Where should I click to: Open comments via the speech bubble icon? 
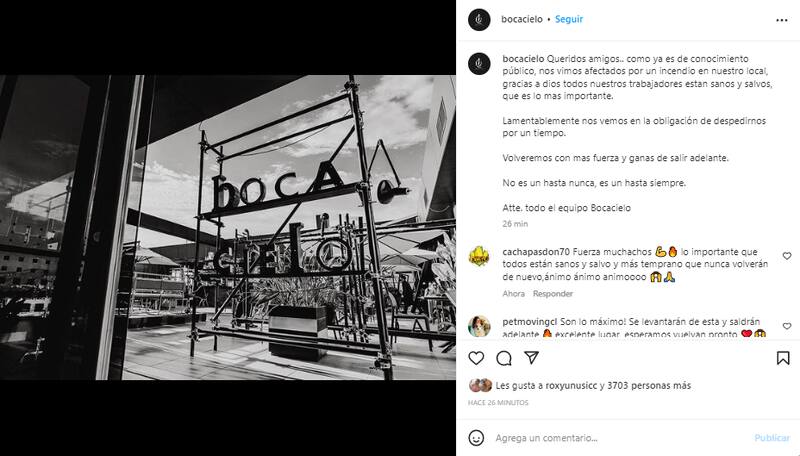pyautogui.click(x=504, y=358)
